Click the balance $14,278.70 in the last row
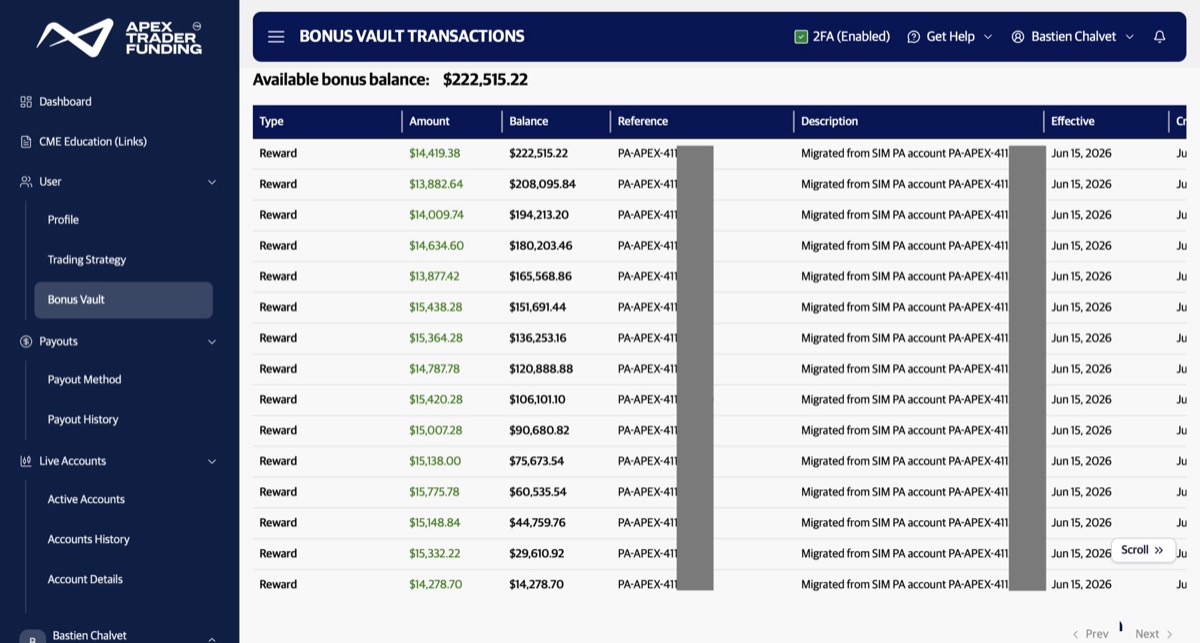 pyautogui.click(x=537, y=585)
